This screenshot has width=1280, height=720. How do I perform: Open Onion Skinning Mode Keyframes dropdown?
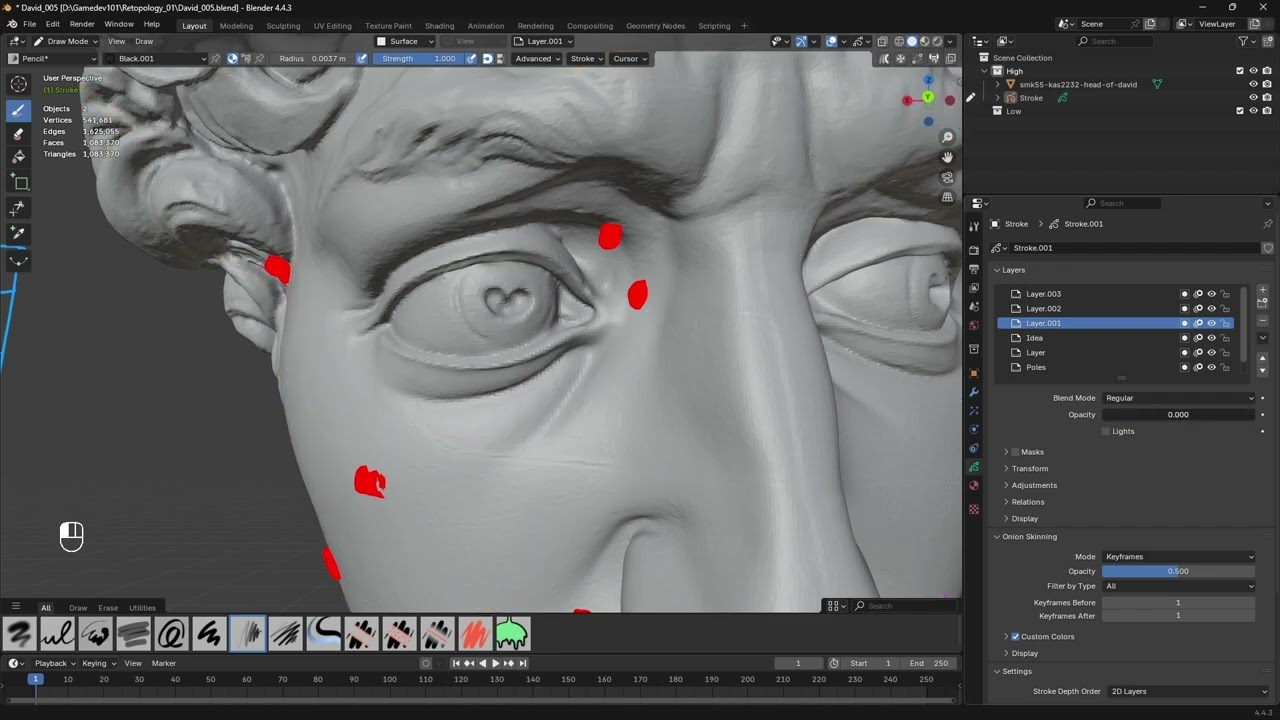point(1178,557)
